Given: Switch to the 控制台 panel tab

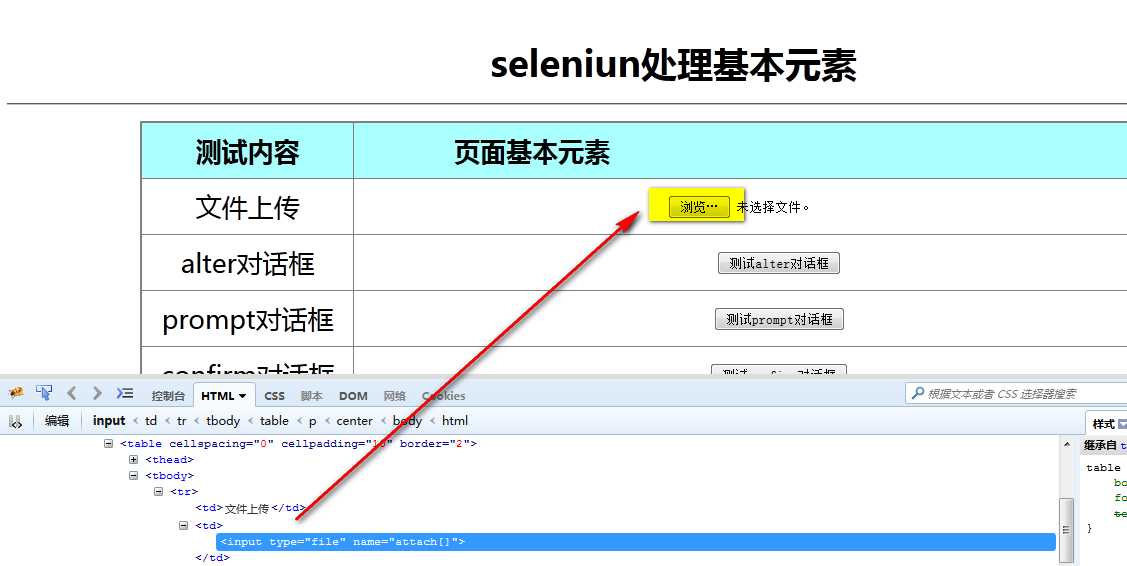Looking at the screenshot, I should pyautogui.click(x=168, y=396).
